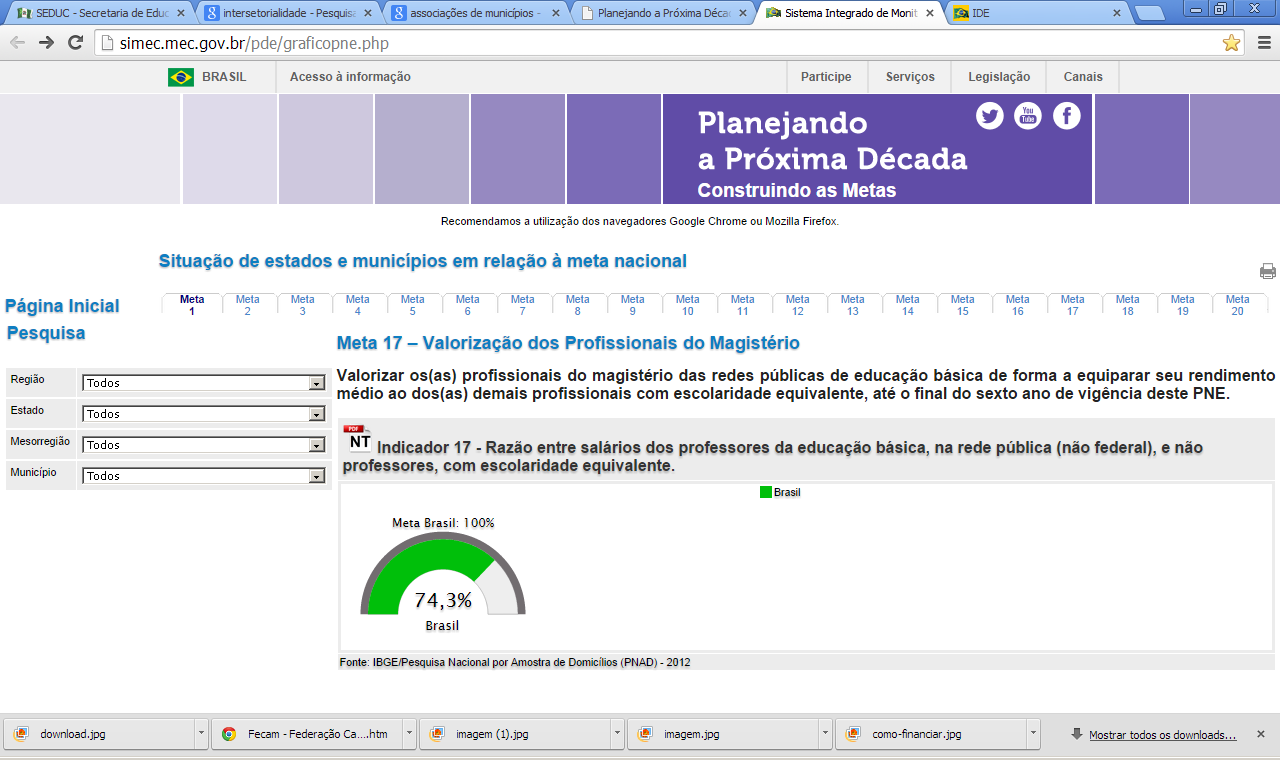The height and width of the screenshot is (760, 1280).
Task: Select the Meta 10 tab
Action: pos(687,305)
